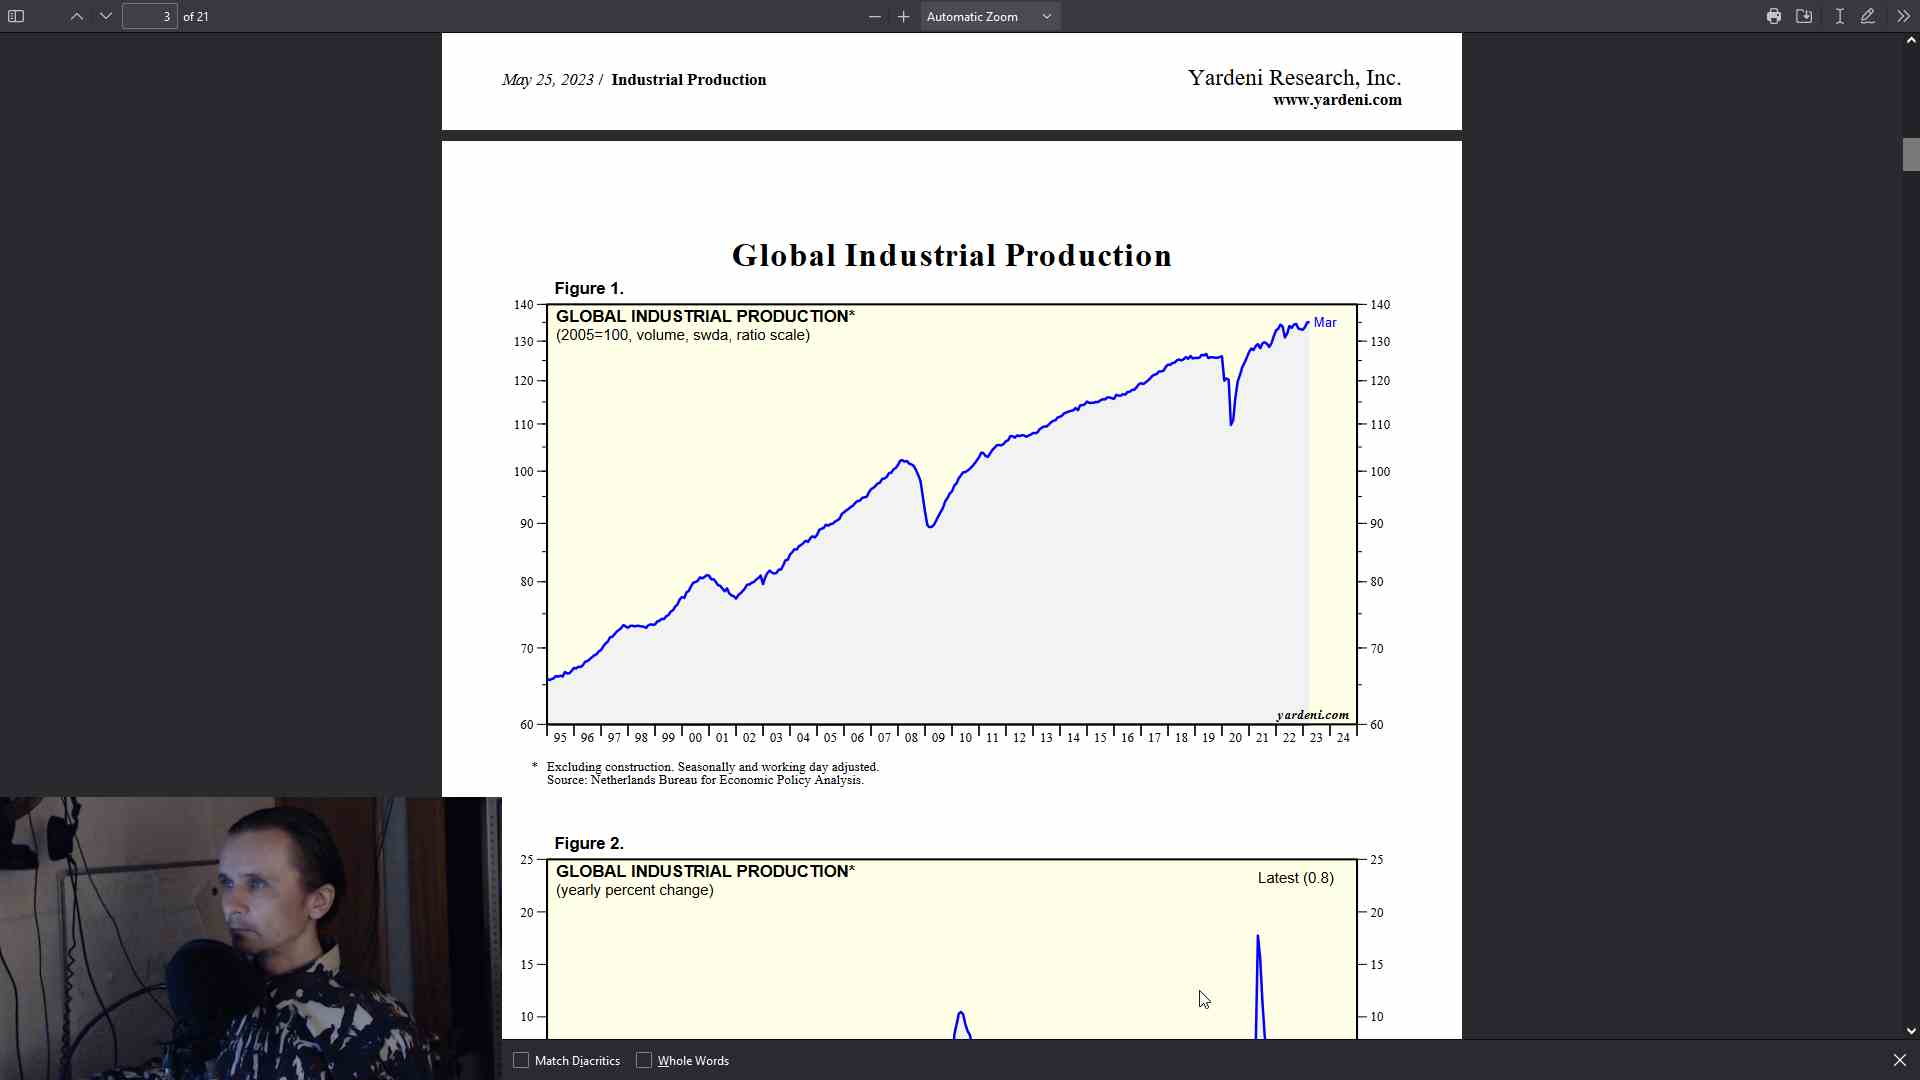Open the www.yardeni.com link
This screenshot has height=1080, width=1920.
[x=1337, y=100]
